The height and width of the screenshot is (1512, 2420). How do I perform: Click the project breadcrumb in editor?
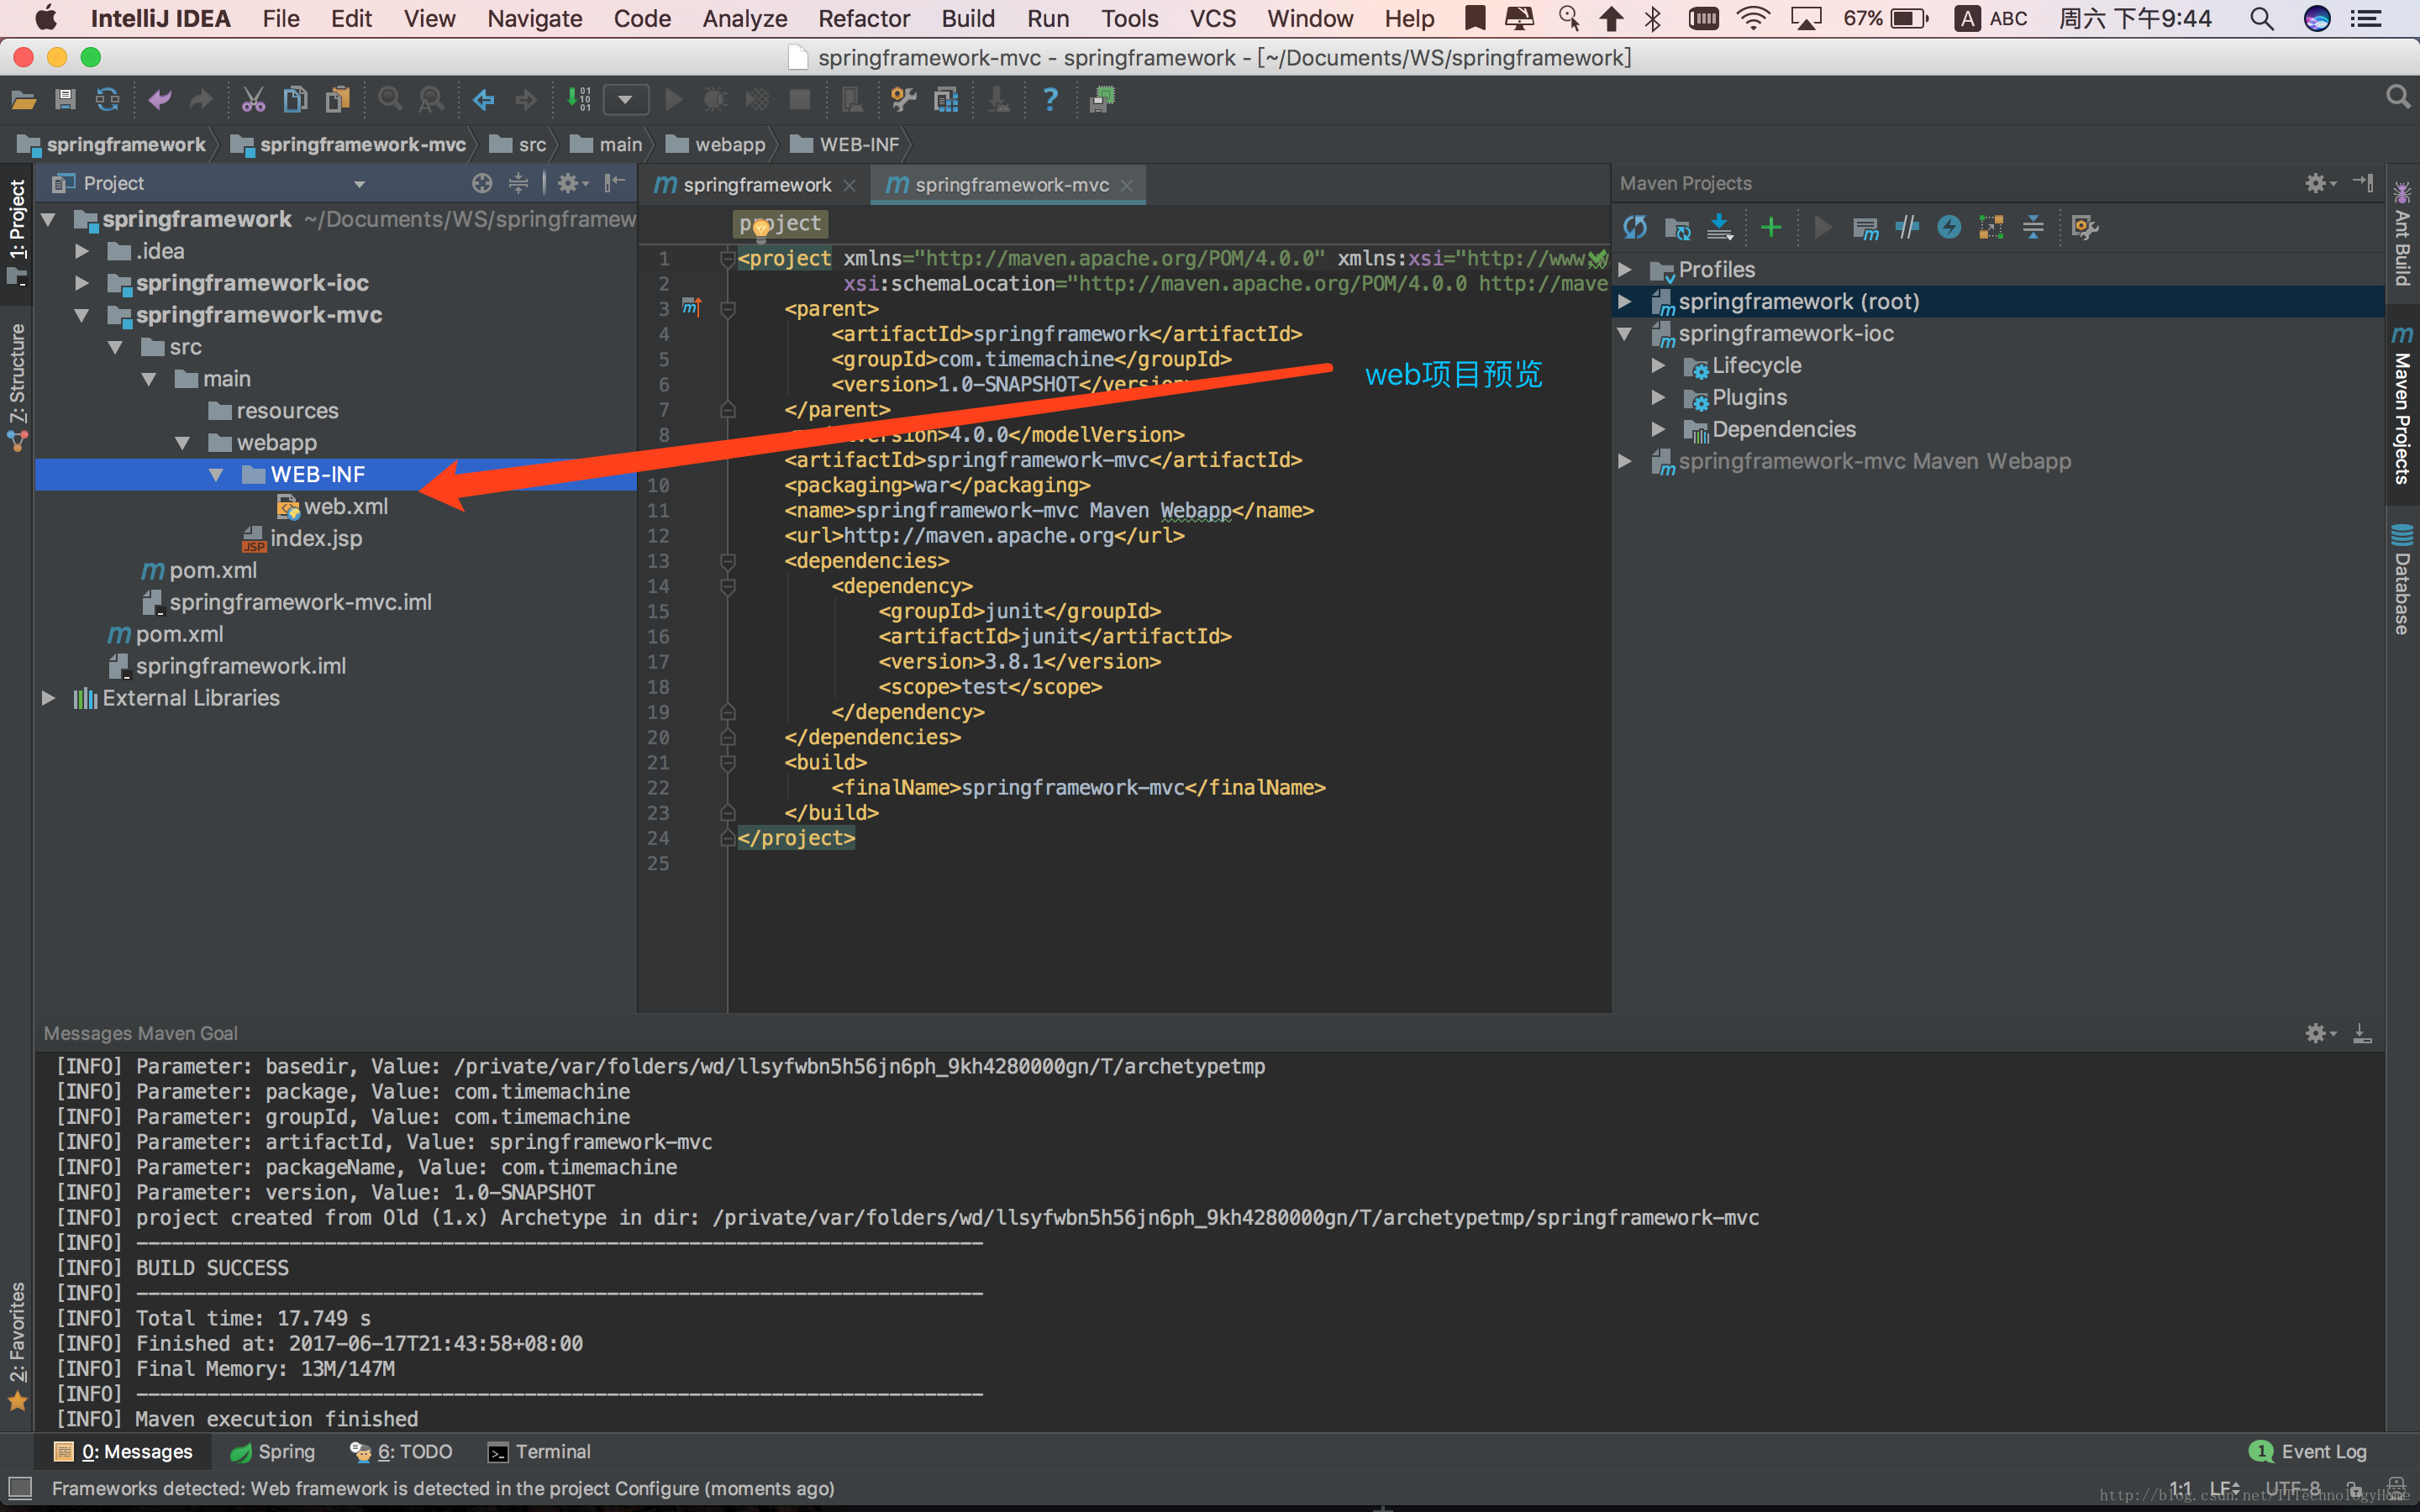[x=780, y=224]
